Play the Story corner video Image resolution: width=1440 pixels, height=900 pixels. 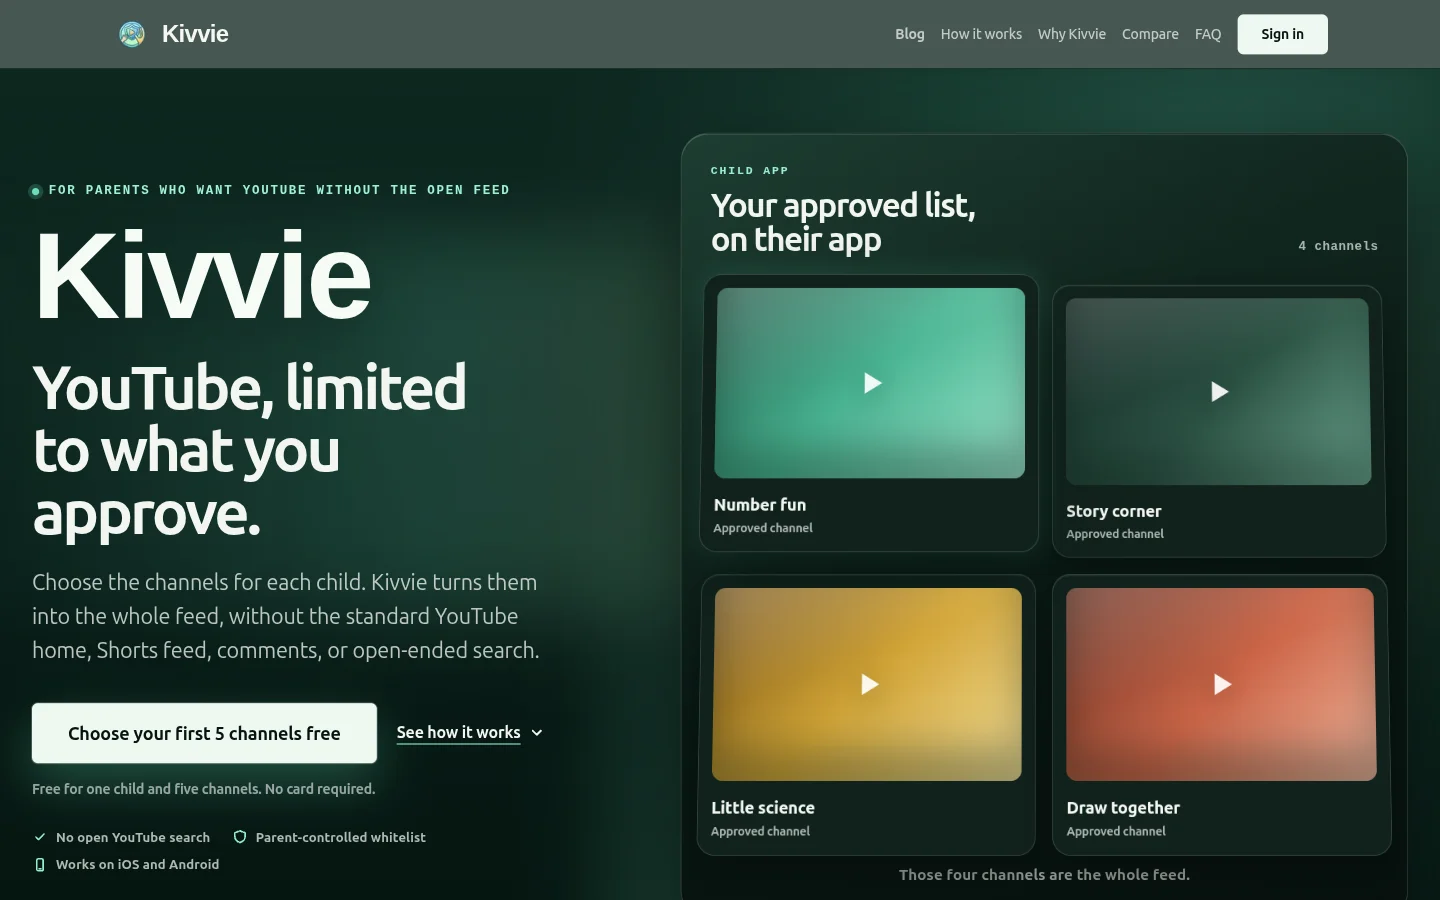click(1219, 391)
